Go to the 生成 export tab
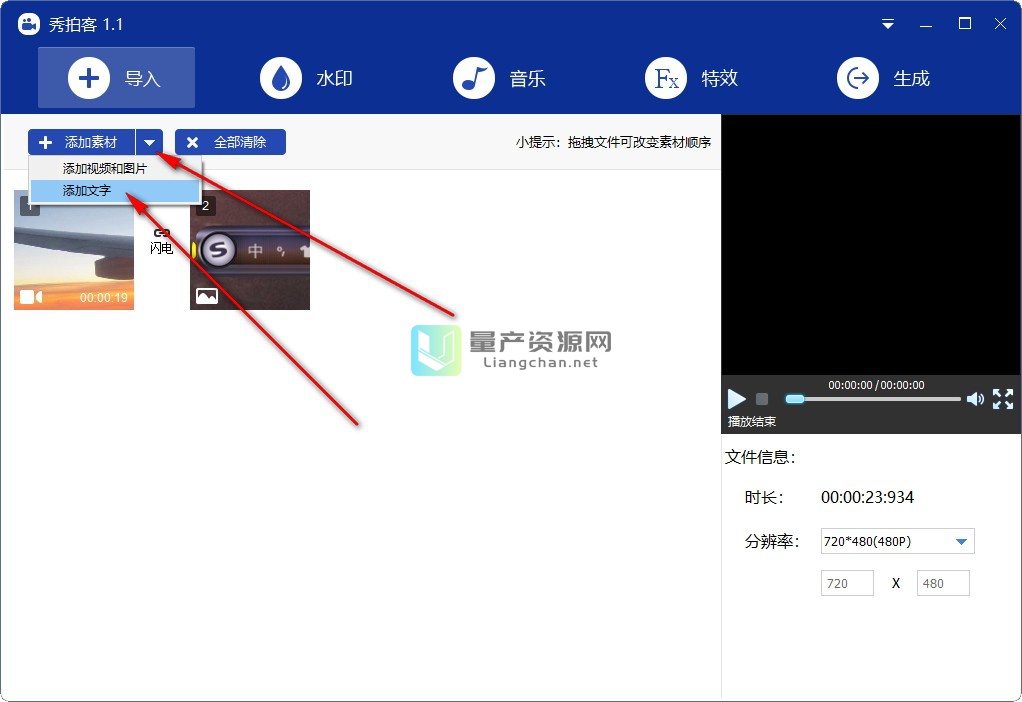Screen dimensions: 1022x702 (x=883, y=78)
